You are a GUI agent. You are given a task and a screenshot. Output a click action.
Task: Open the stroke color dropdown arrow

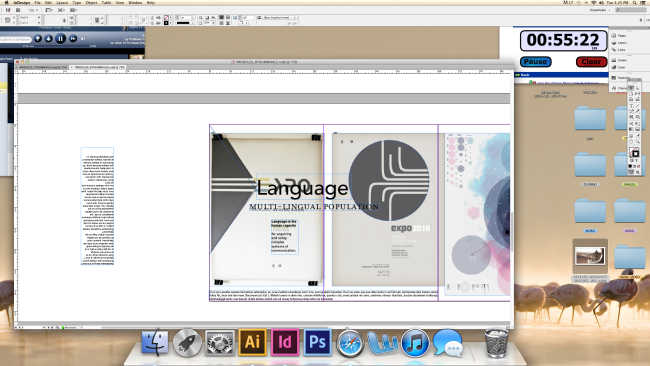171,23
